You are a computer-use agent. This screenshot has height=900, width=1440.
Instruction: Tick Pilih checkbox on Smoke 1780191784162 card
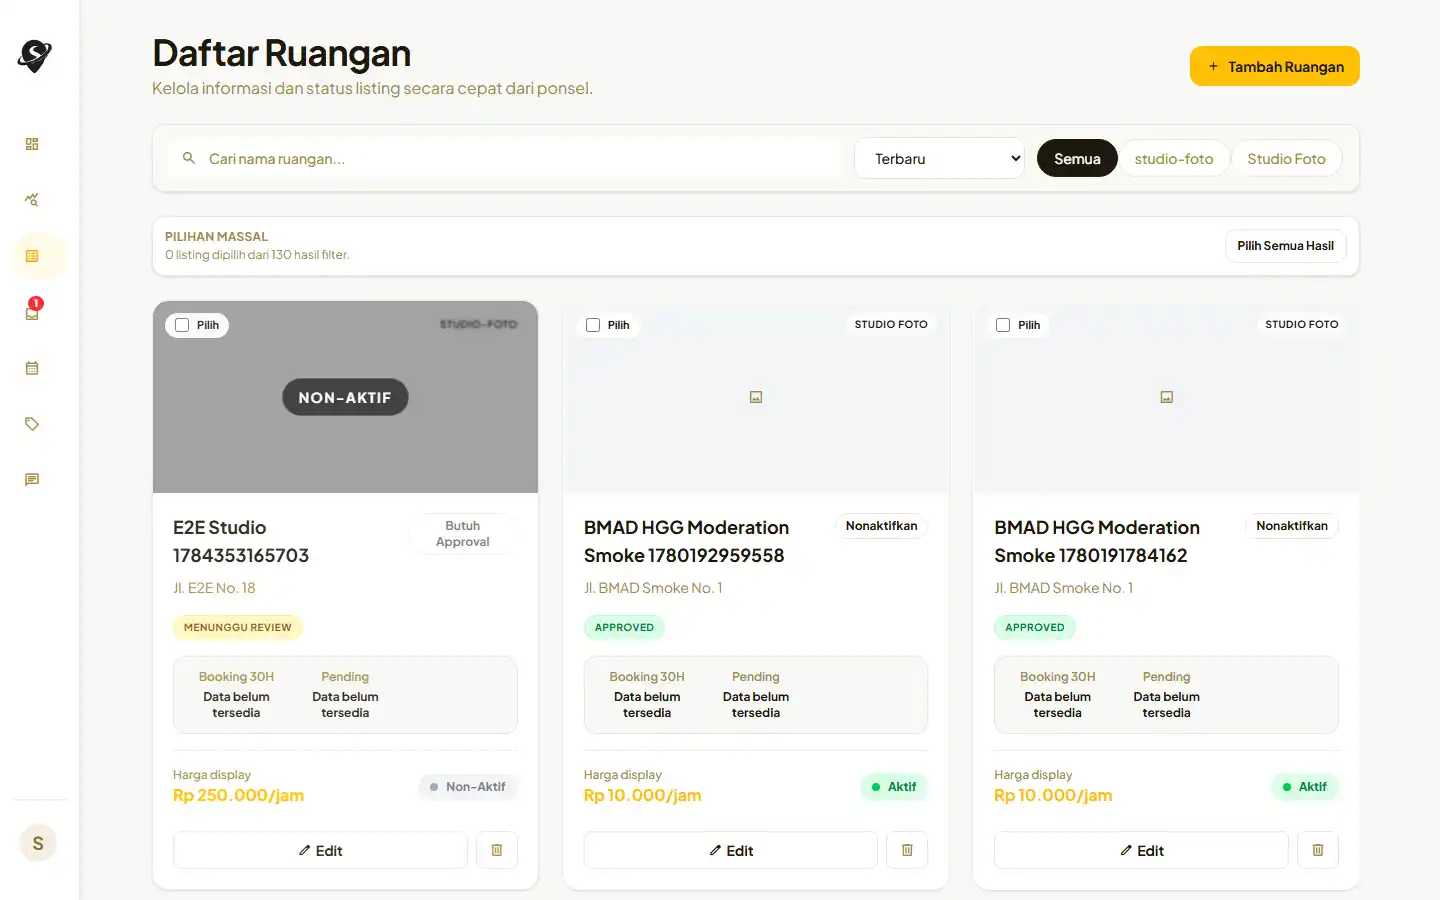(1003, 325)
